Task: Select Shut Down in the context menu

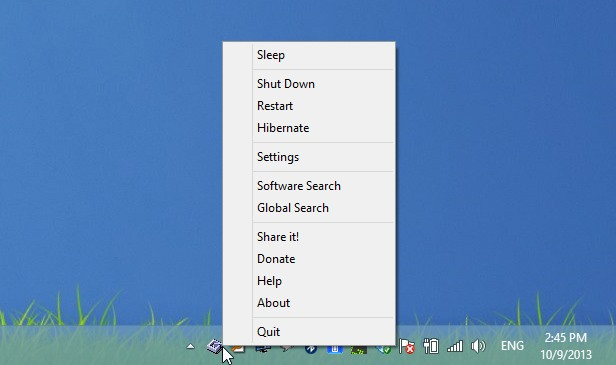Action: pos(309,84)
